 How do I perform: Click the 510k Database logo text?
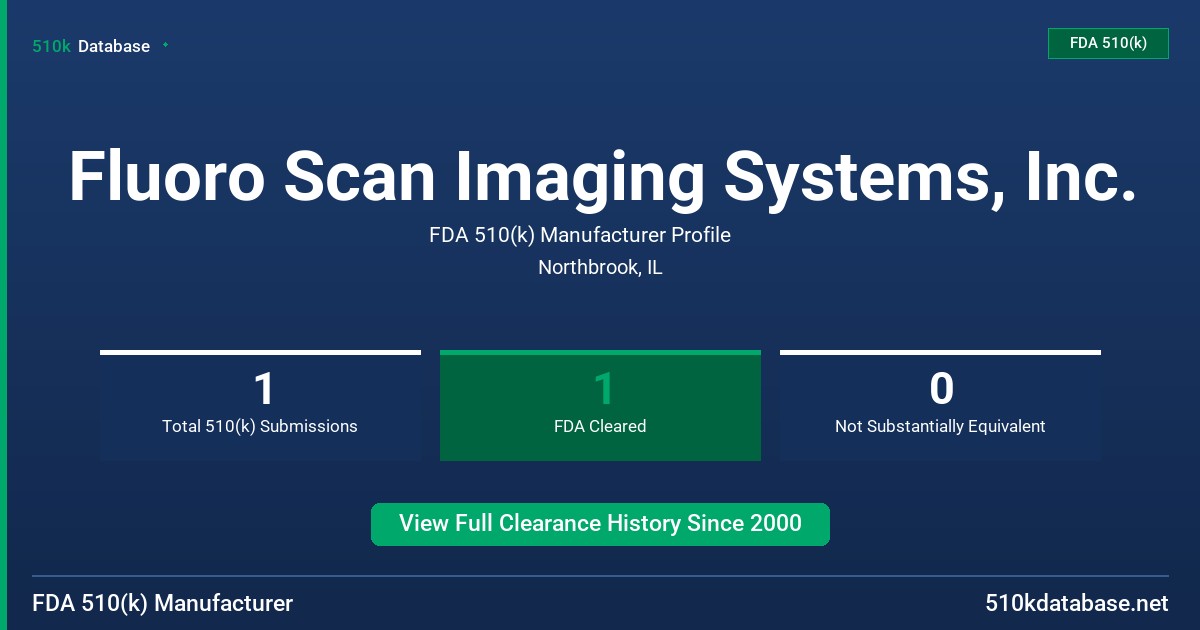pyautogui.click(x=91, y=46)
